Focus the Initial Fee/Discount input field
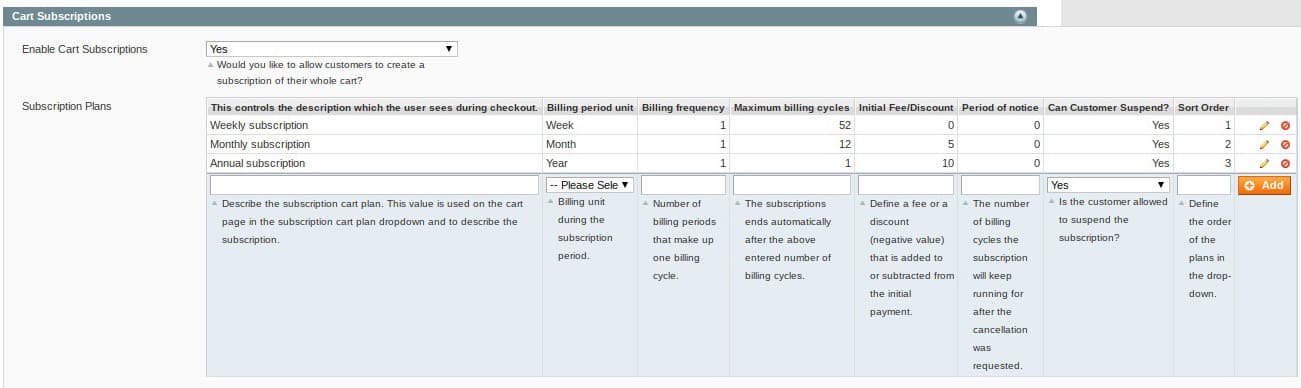Viewport: 1301px width, 388px height. [x=906, y=185]
